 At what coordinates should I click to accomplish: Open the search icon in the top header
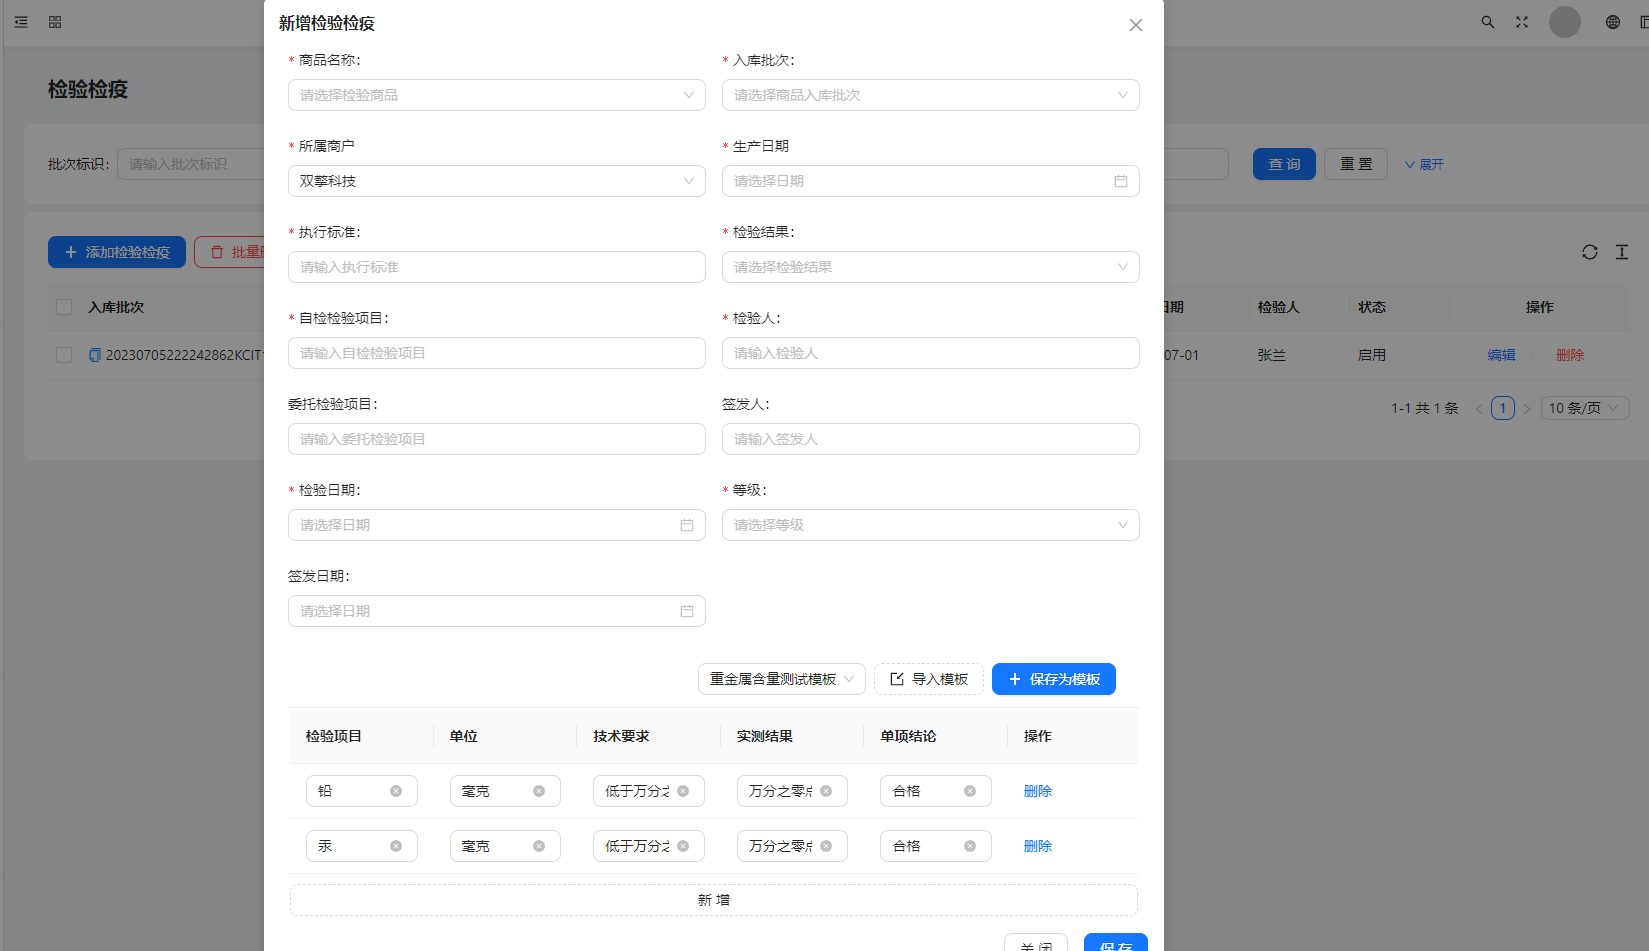pyautogui.click(x=1488, y=22)
